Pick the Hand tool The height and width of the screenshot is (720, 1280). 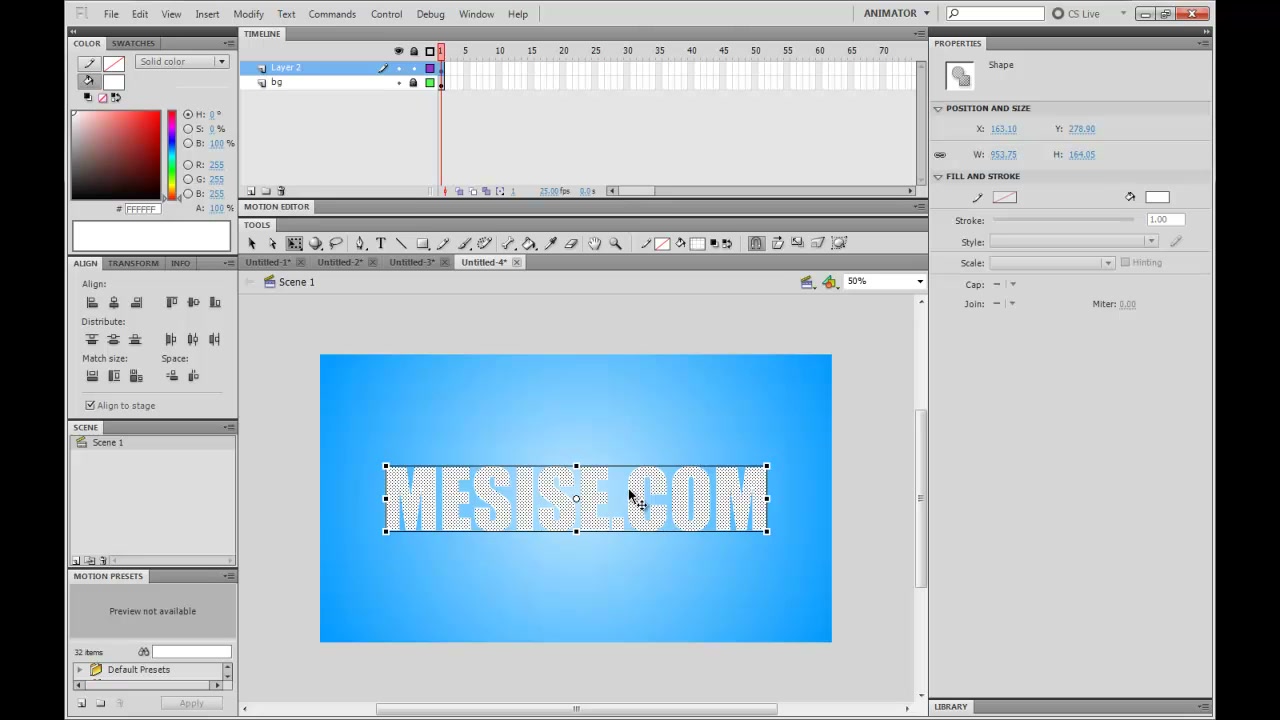click(x=595, y=243)
